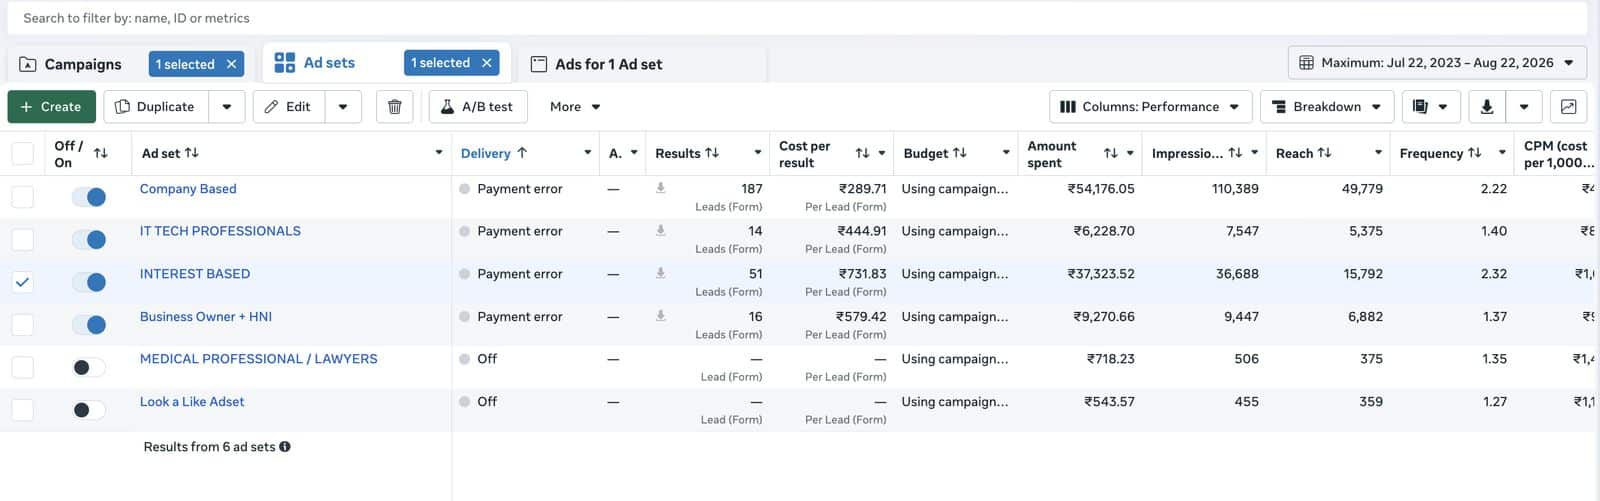Image resolution: width=1600 pixels, height=501 pixels.
Task: Click download icon in IT TECH PROFESSIONALS row
Action: 660,230
